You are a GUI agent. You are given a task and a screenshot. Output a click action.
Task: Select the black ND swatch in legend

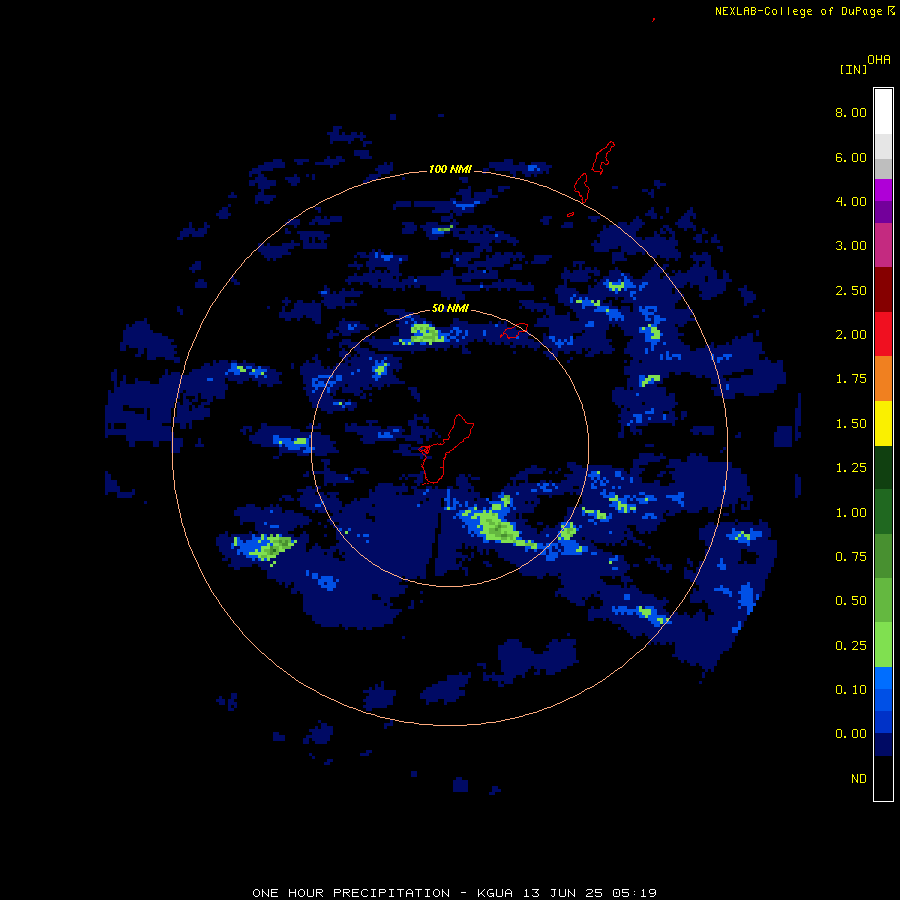tap(883, 778)
